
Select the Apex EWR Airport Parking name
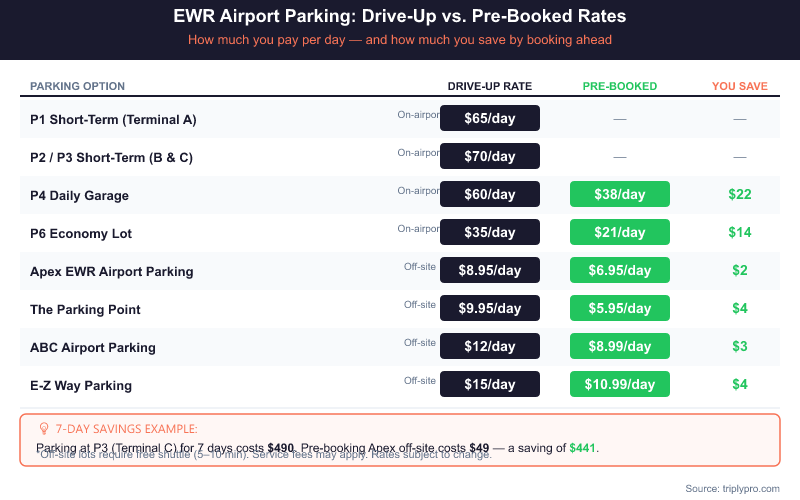coord(111,271)
